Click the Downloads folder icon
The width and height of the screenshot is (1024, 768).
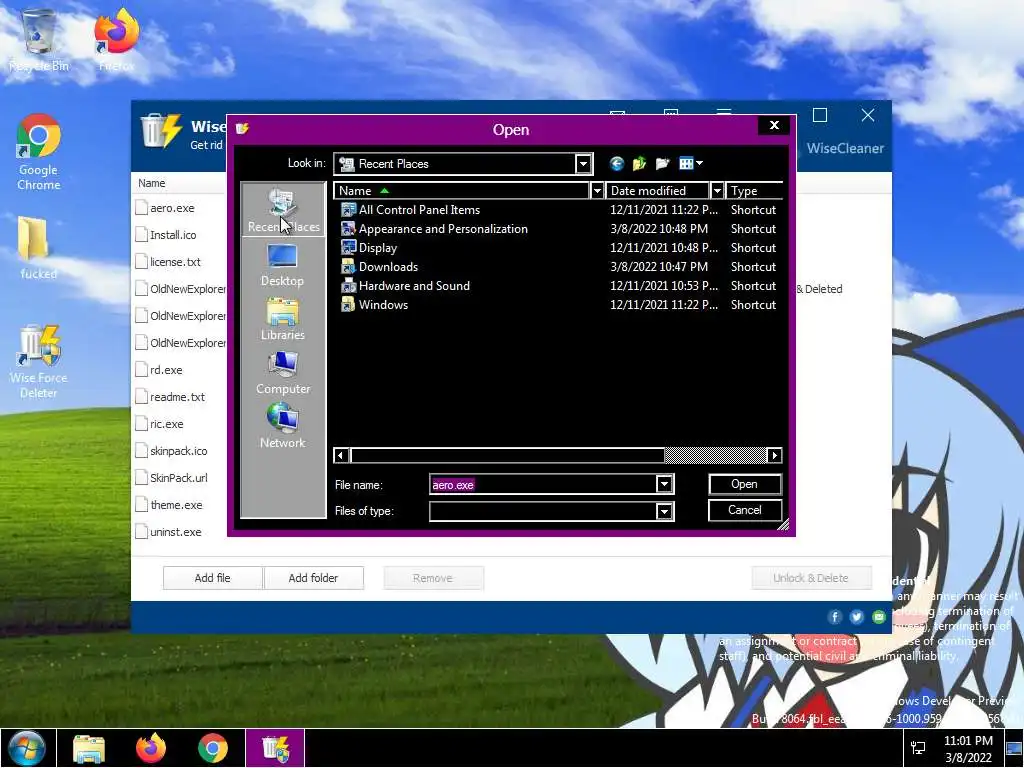(x=348, y=266)
